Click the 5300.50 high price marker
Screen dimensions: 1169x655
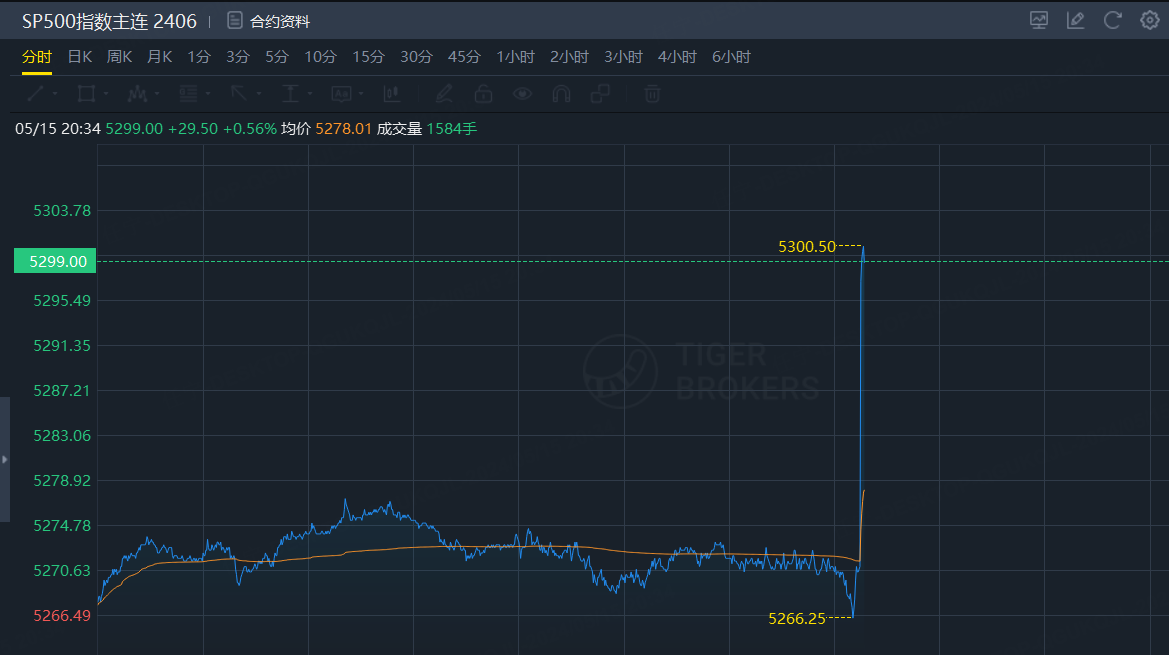[x=807, y=246]
